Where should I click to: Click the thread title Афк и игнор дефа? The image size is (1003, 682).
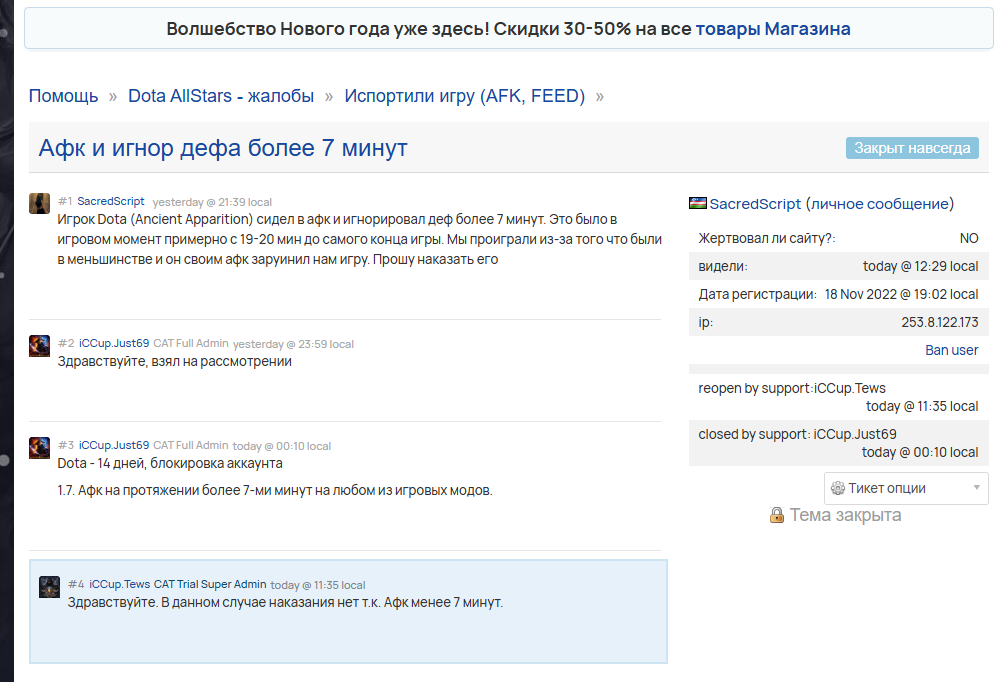tap(223, 149)
